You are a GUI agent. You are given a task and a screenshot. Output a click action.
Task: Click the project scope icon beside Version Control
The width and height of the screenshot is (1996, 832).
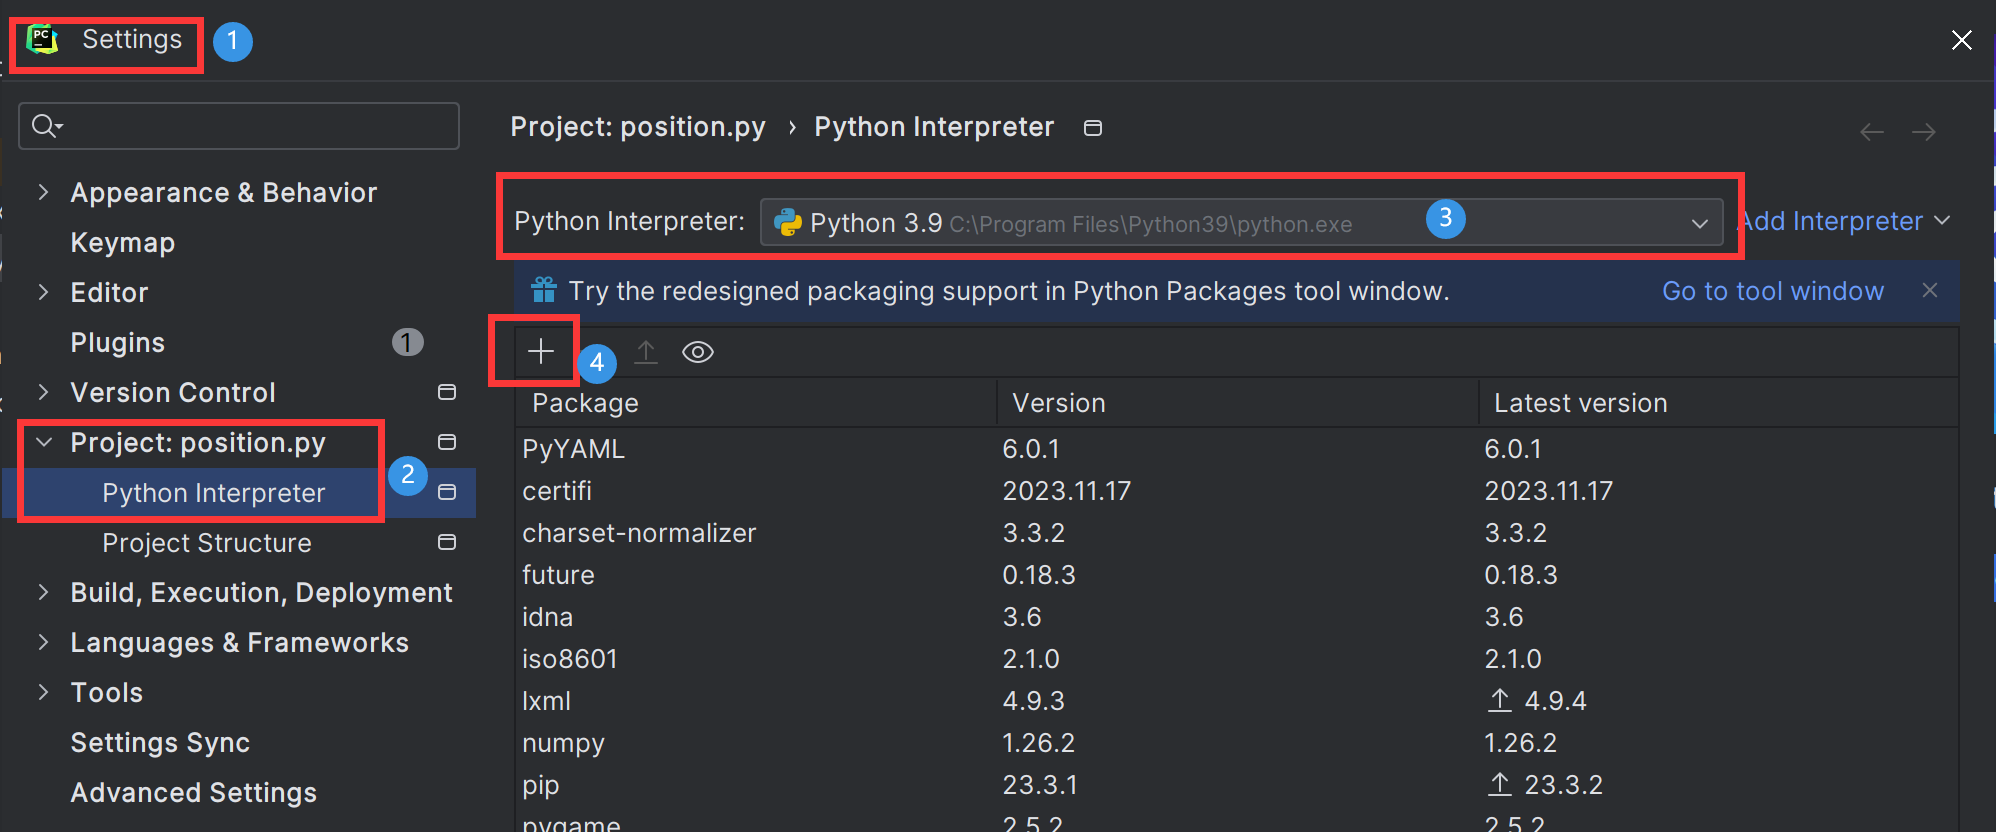(447, 392)
